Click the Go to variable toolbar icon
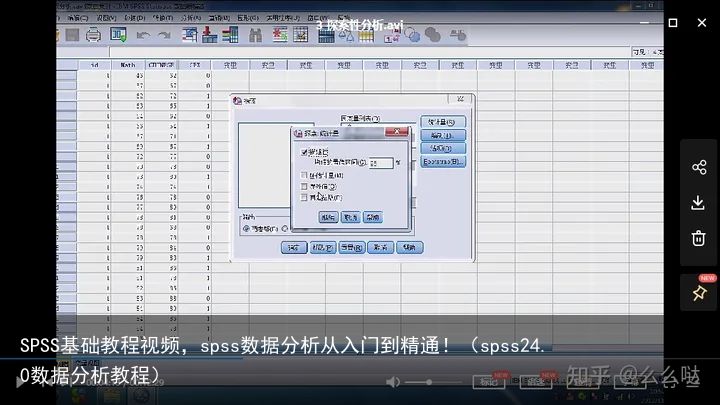 (x=209, y=35)
